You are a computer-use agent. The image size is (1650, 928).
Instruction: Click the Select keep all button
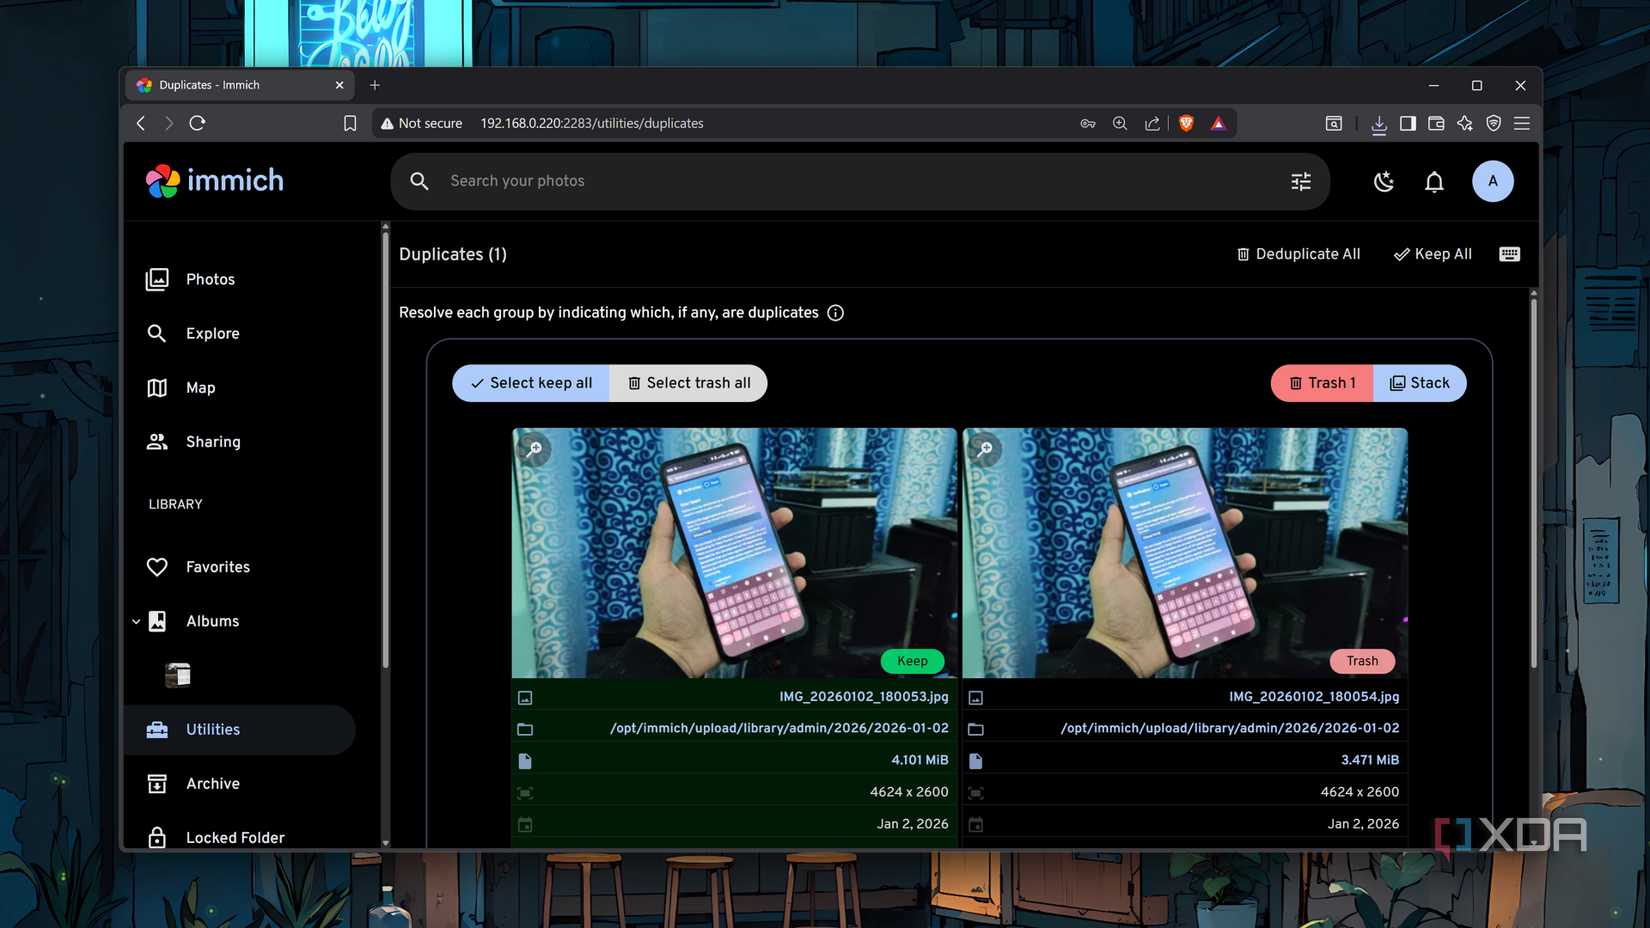(530, 383)
